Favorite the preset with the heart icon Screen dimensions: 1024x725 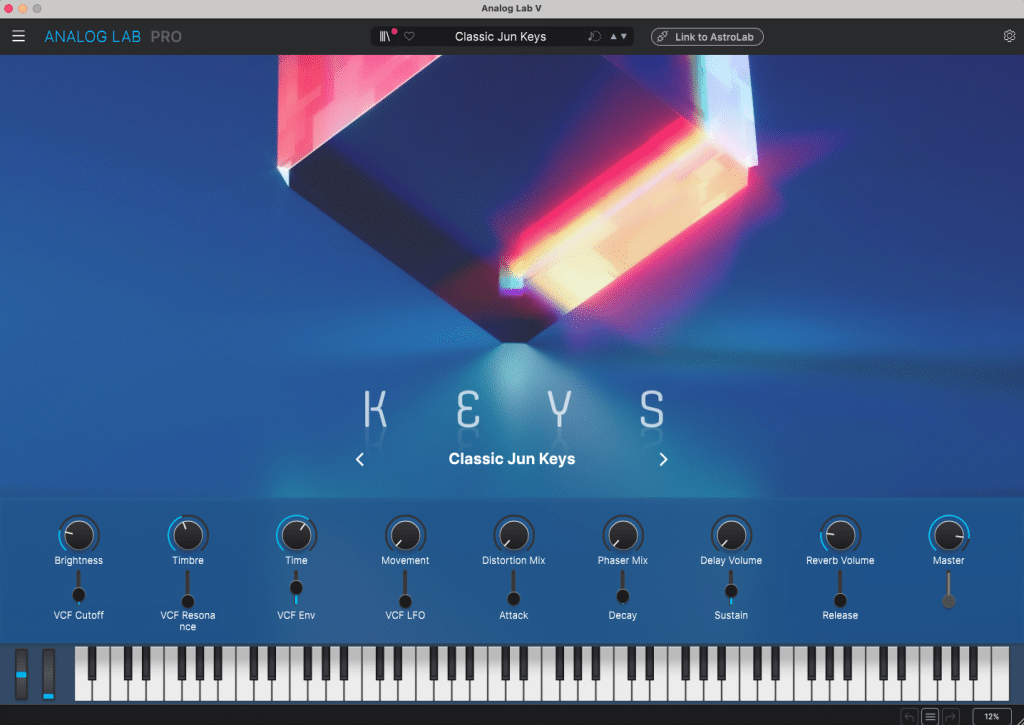click(409, 36)
